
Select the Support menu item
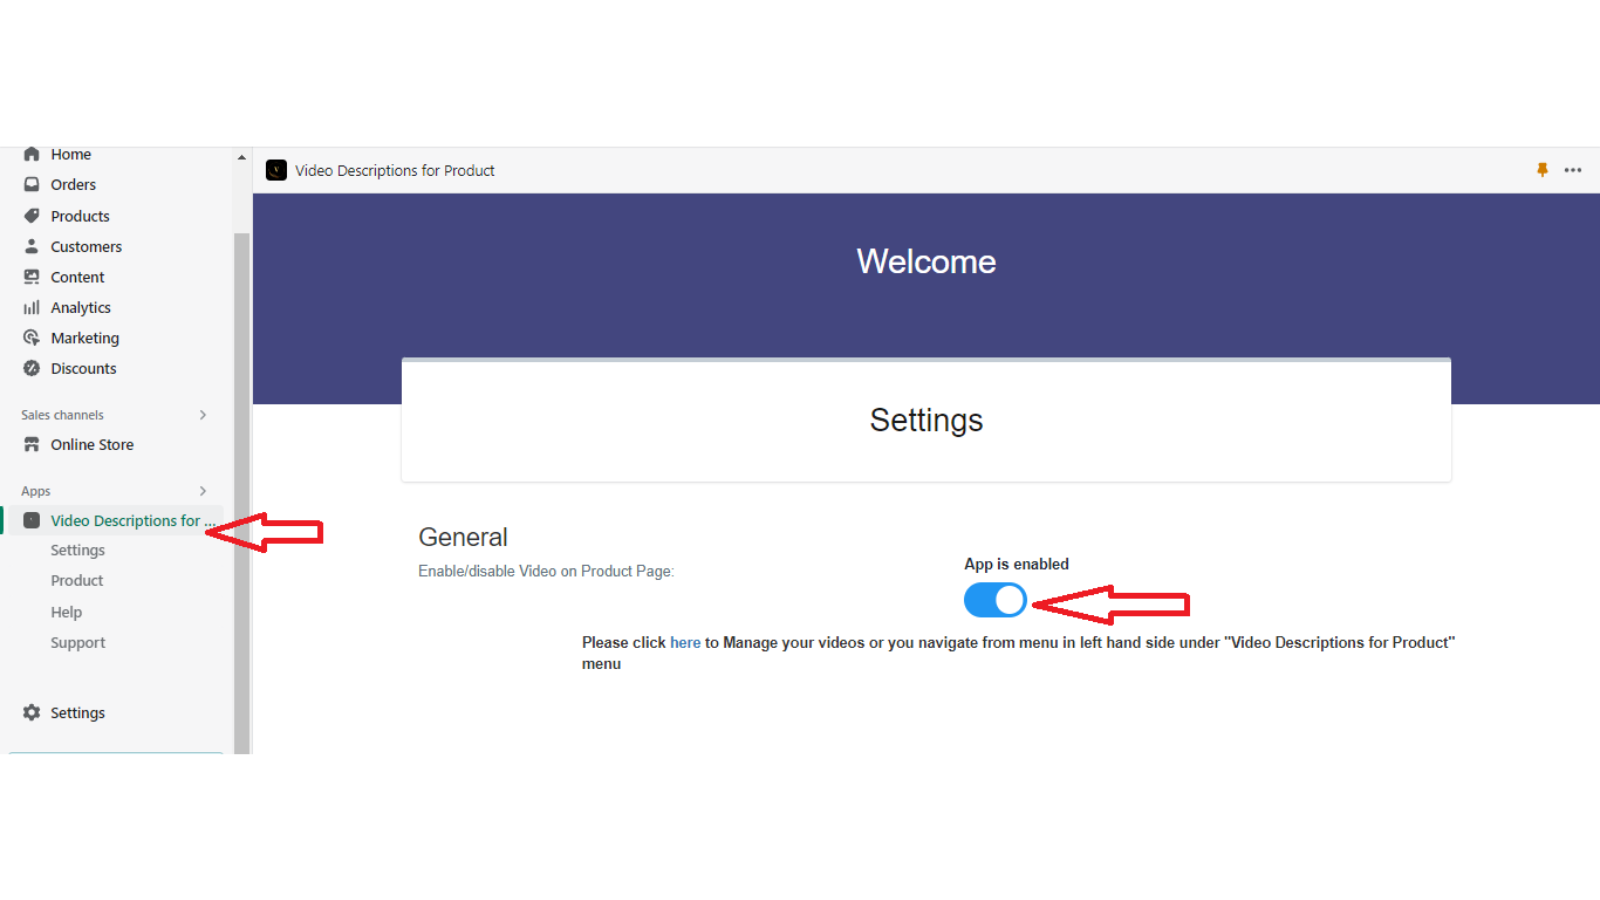(x=77, y=642)
